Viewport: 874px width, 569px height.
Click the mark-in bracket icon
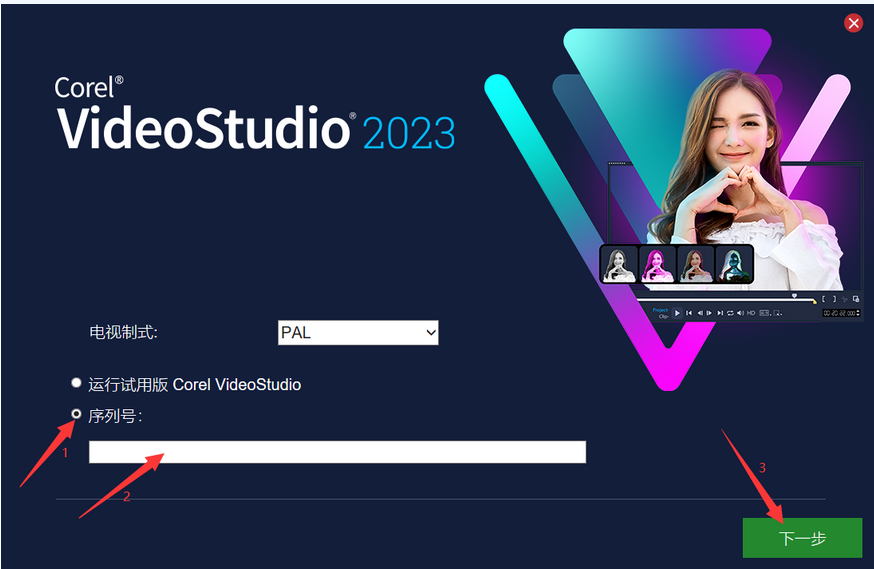coord(824,299)
